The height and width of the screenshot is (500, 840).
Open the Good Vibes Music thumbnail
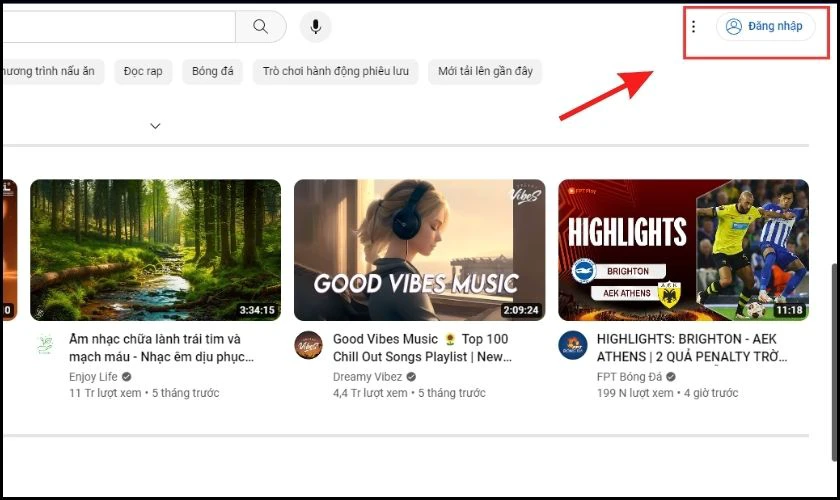click(x=419, y=250)
